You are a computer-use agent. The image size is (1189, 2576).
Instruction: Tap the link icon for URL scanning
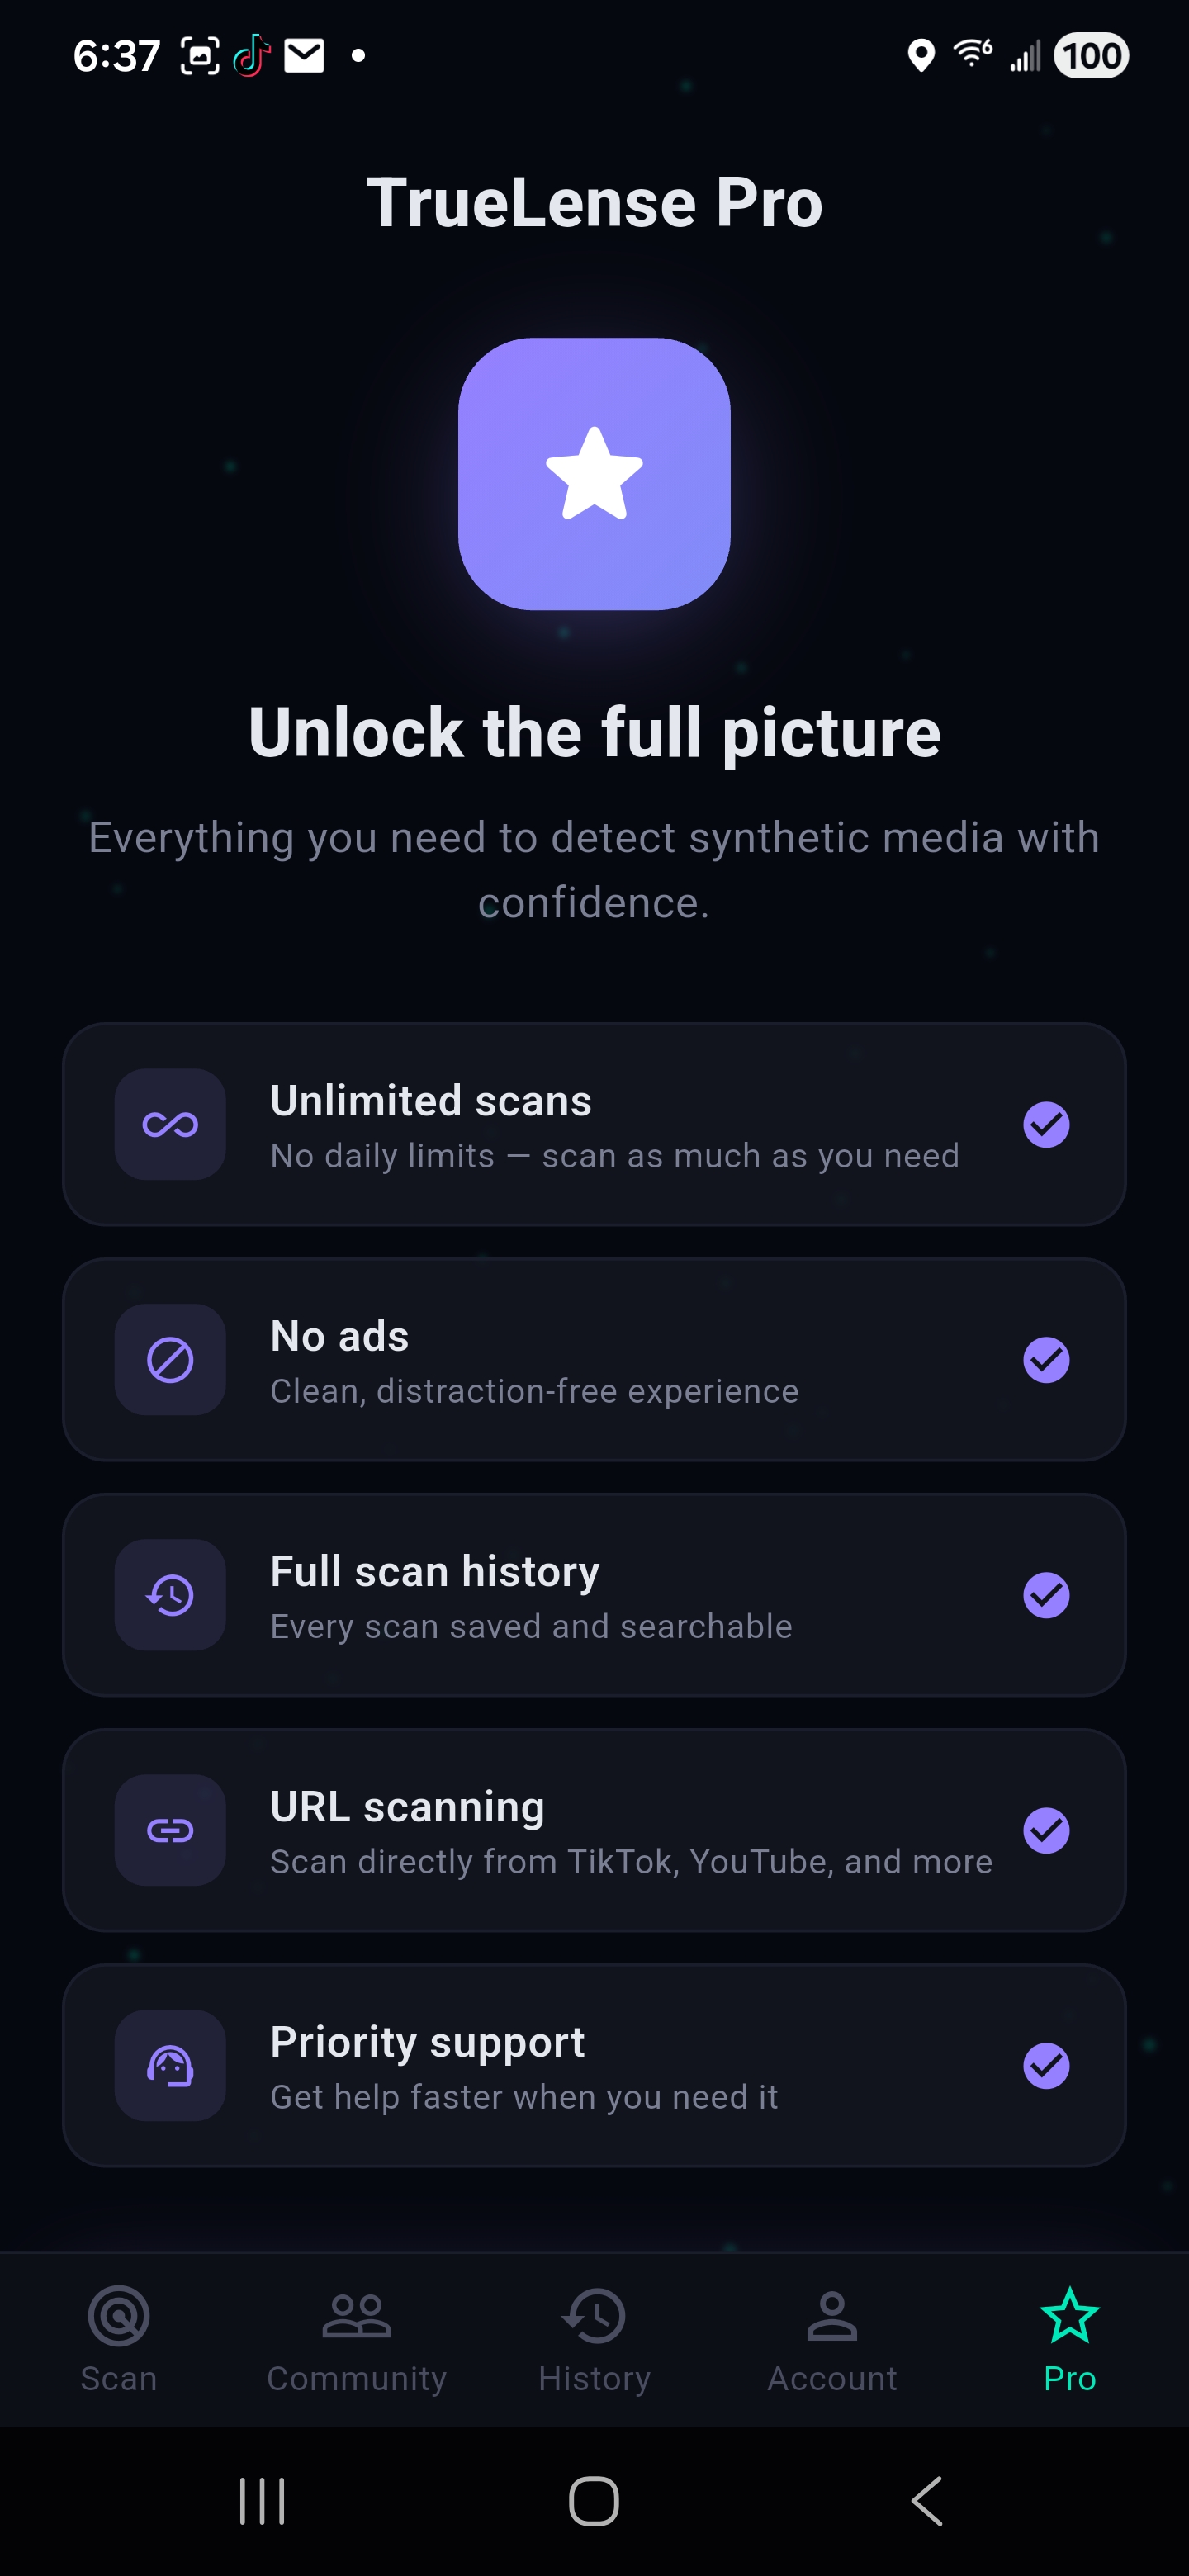[170, 1829]
